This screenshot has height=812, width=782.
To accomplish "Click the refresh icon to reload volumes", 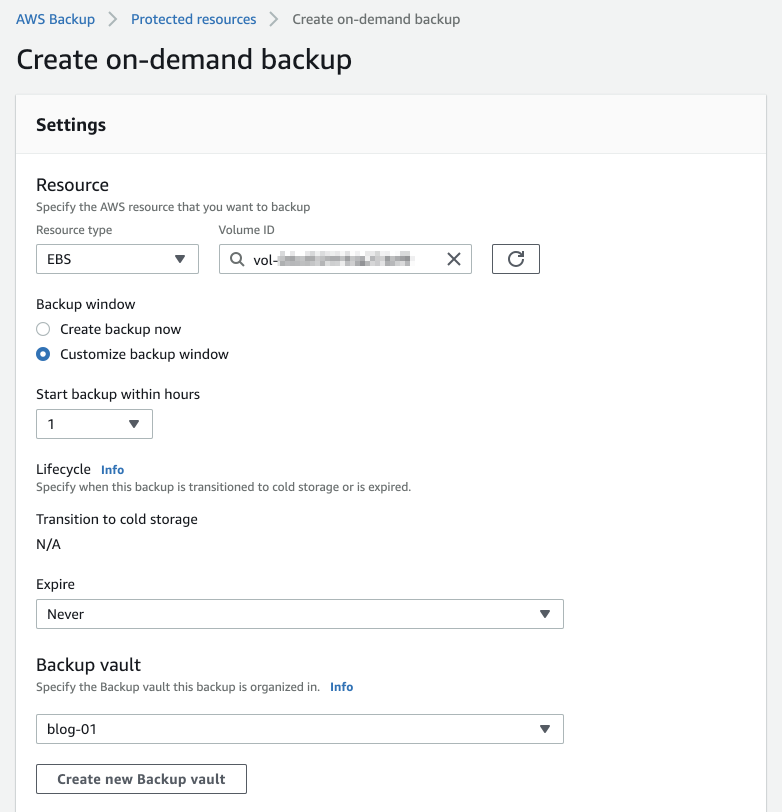I will (x=515, y=259).
